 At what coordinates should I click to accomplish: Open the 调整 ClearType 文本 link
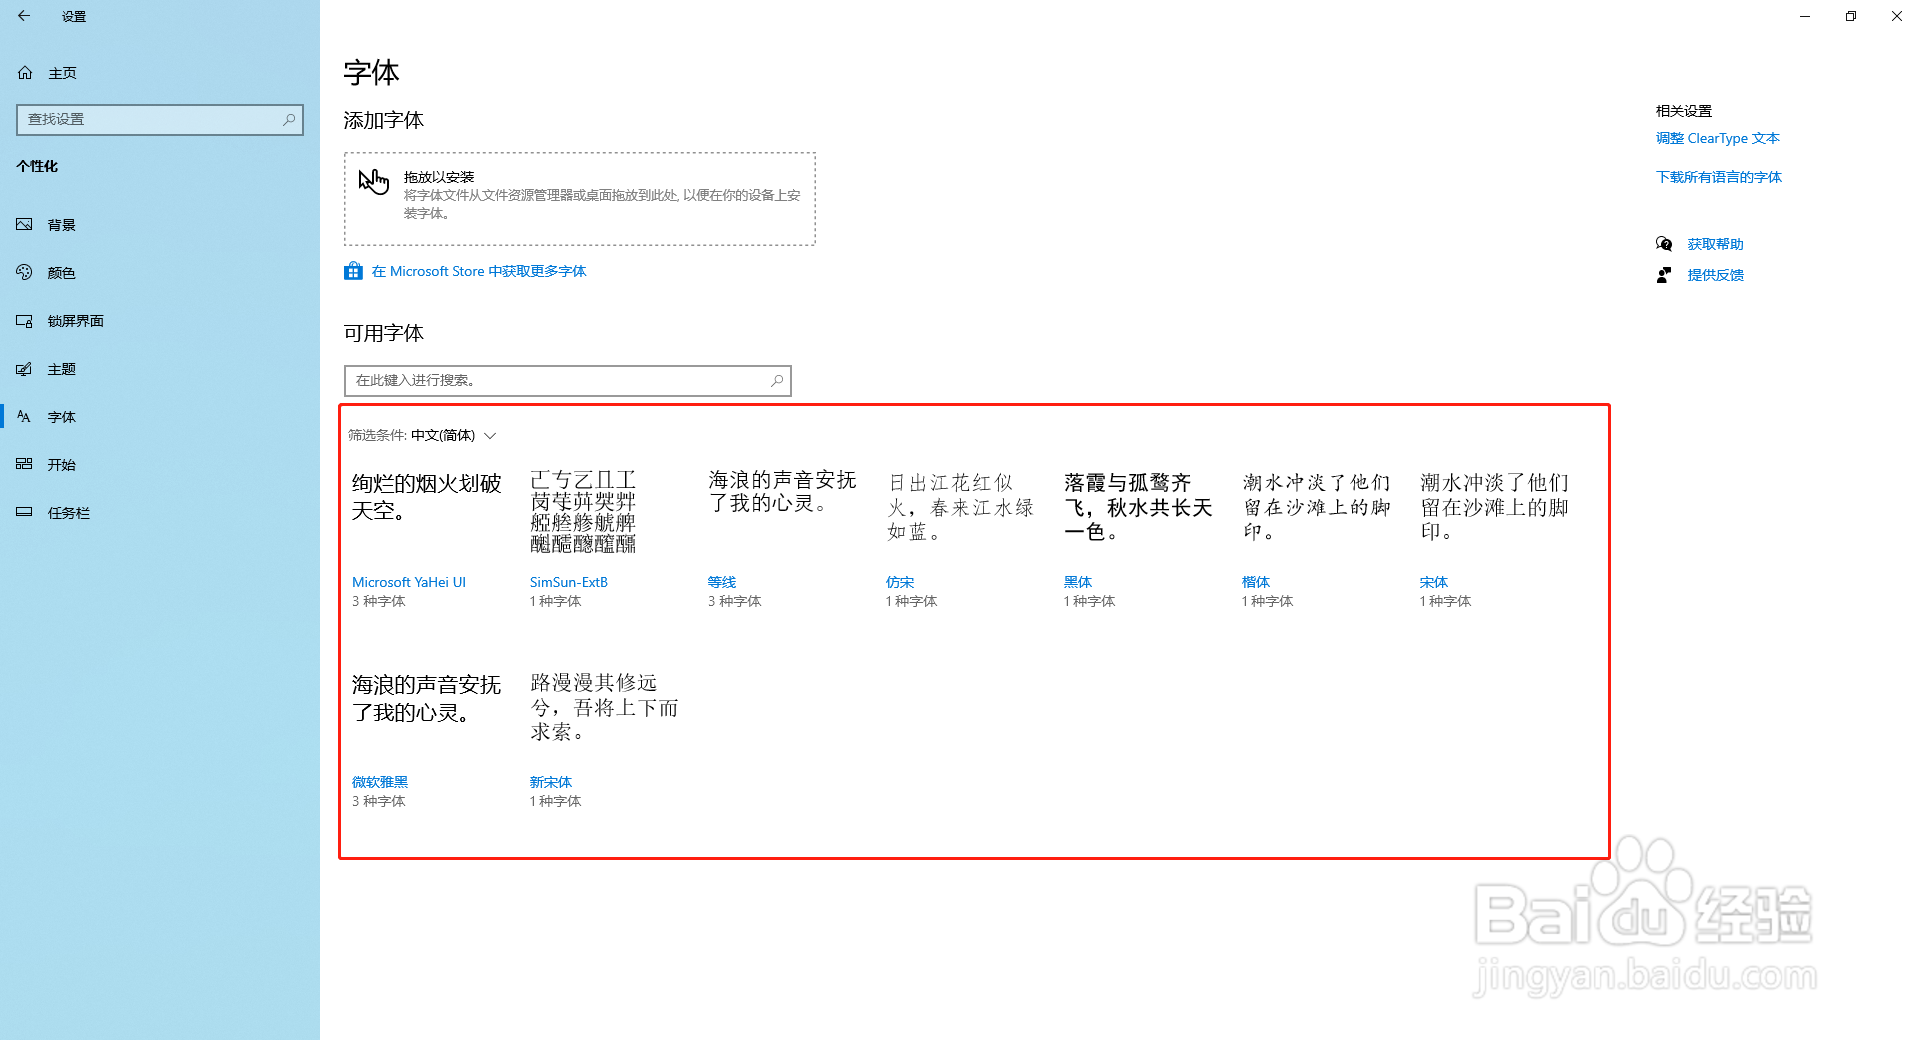pyautogui.click(x=1718, y=138)
